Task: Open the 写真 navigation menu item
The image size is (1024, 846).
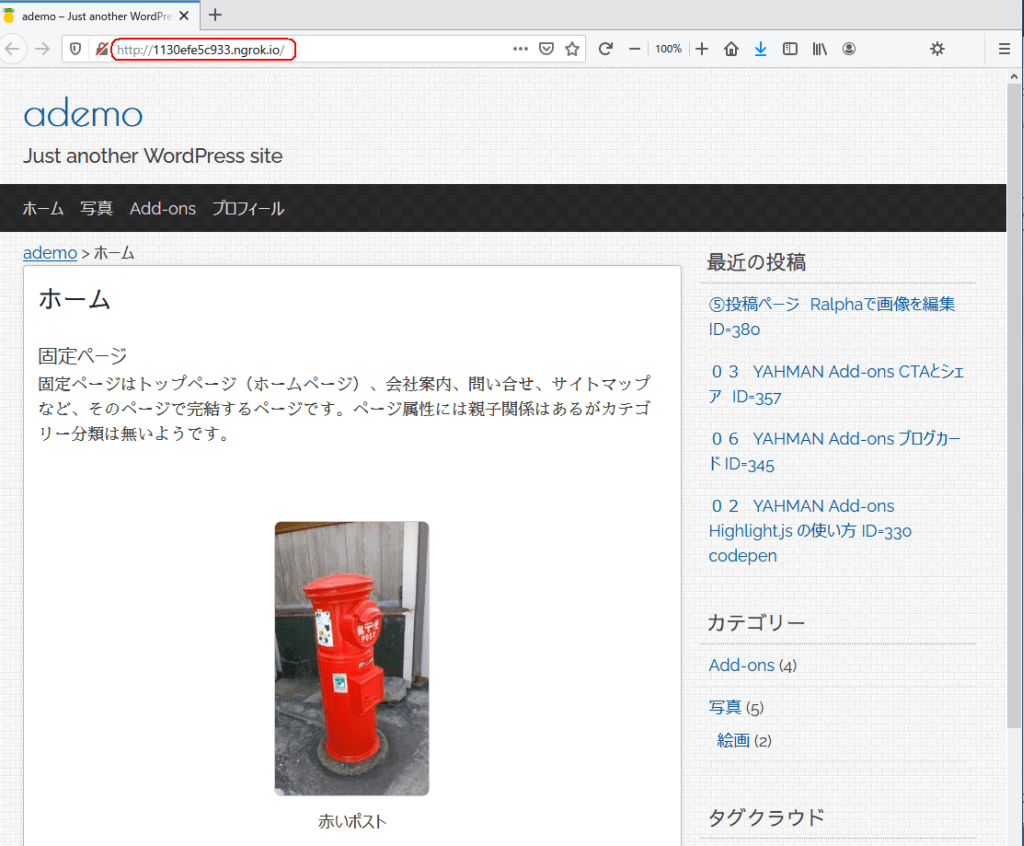Action: 97,208
